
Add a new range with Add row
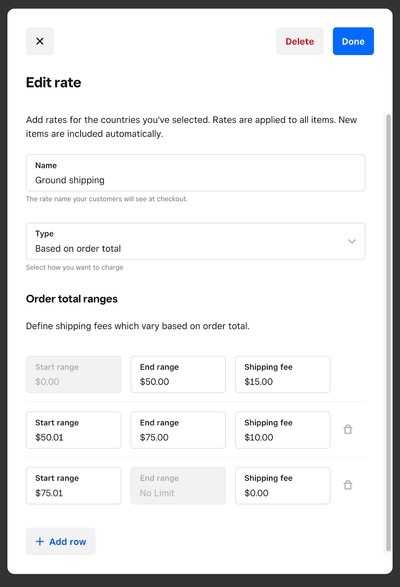[61, 541]
